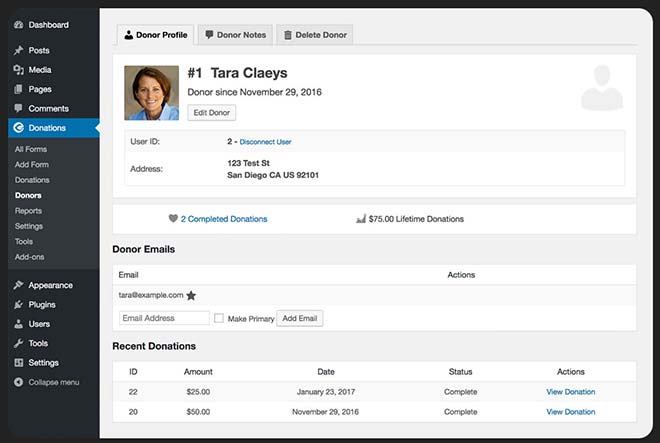Switch to the Donor Notes tab
Viewport: 660px width, 443px height.
point(235,35)
